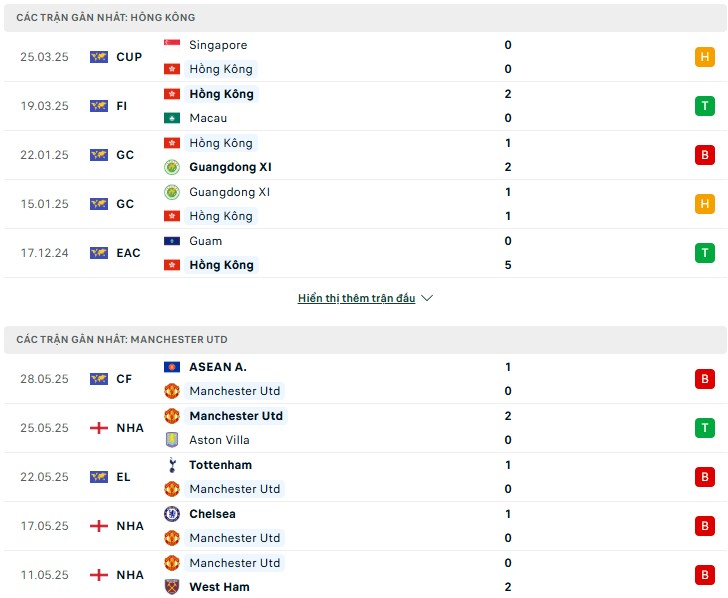This screenshot has width=728, height=598.
Task: Expand more matches with the chevron arrow
Action: [427, 298]
